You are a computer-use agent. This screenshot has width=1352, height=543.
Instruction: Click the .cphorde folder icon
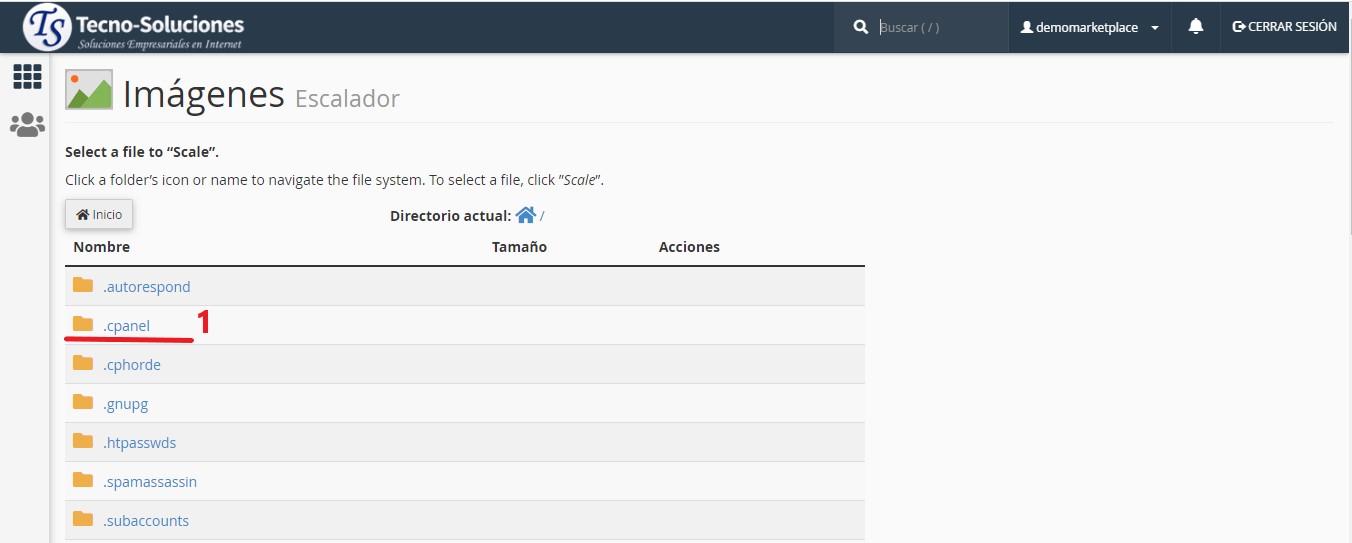point(83,364)
